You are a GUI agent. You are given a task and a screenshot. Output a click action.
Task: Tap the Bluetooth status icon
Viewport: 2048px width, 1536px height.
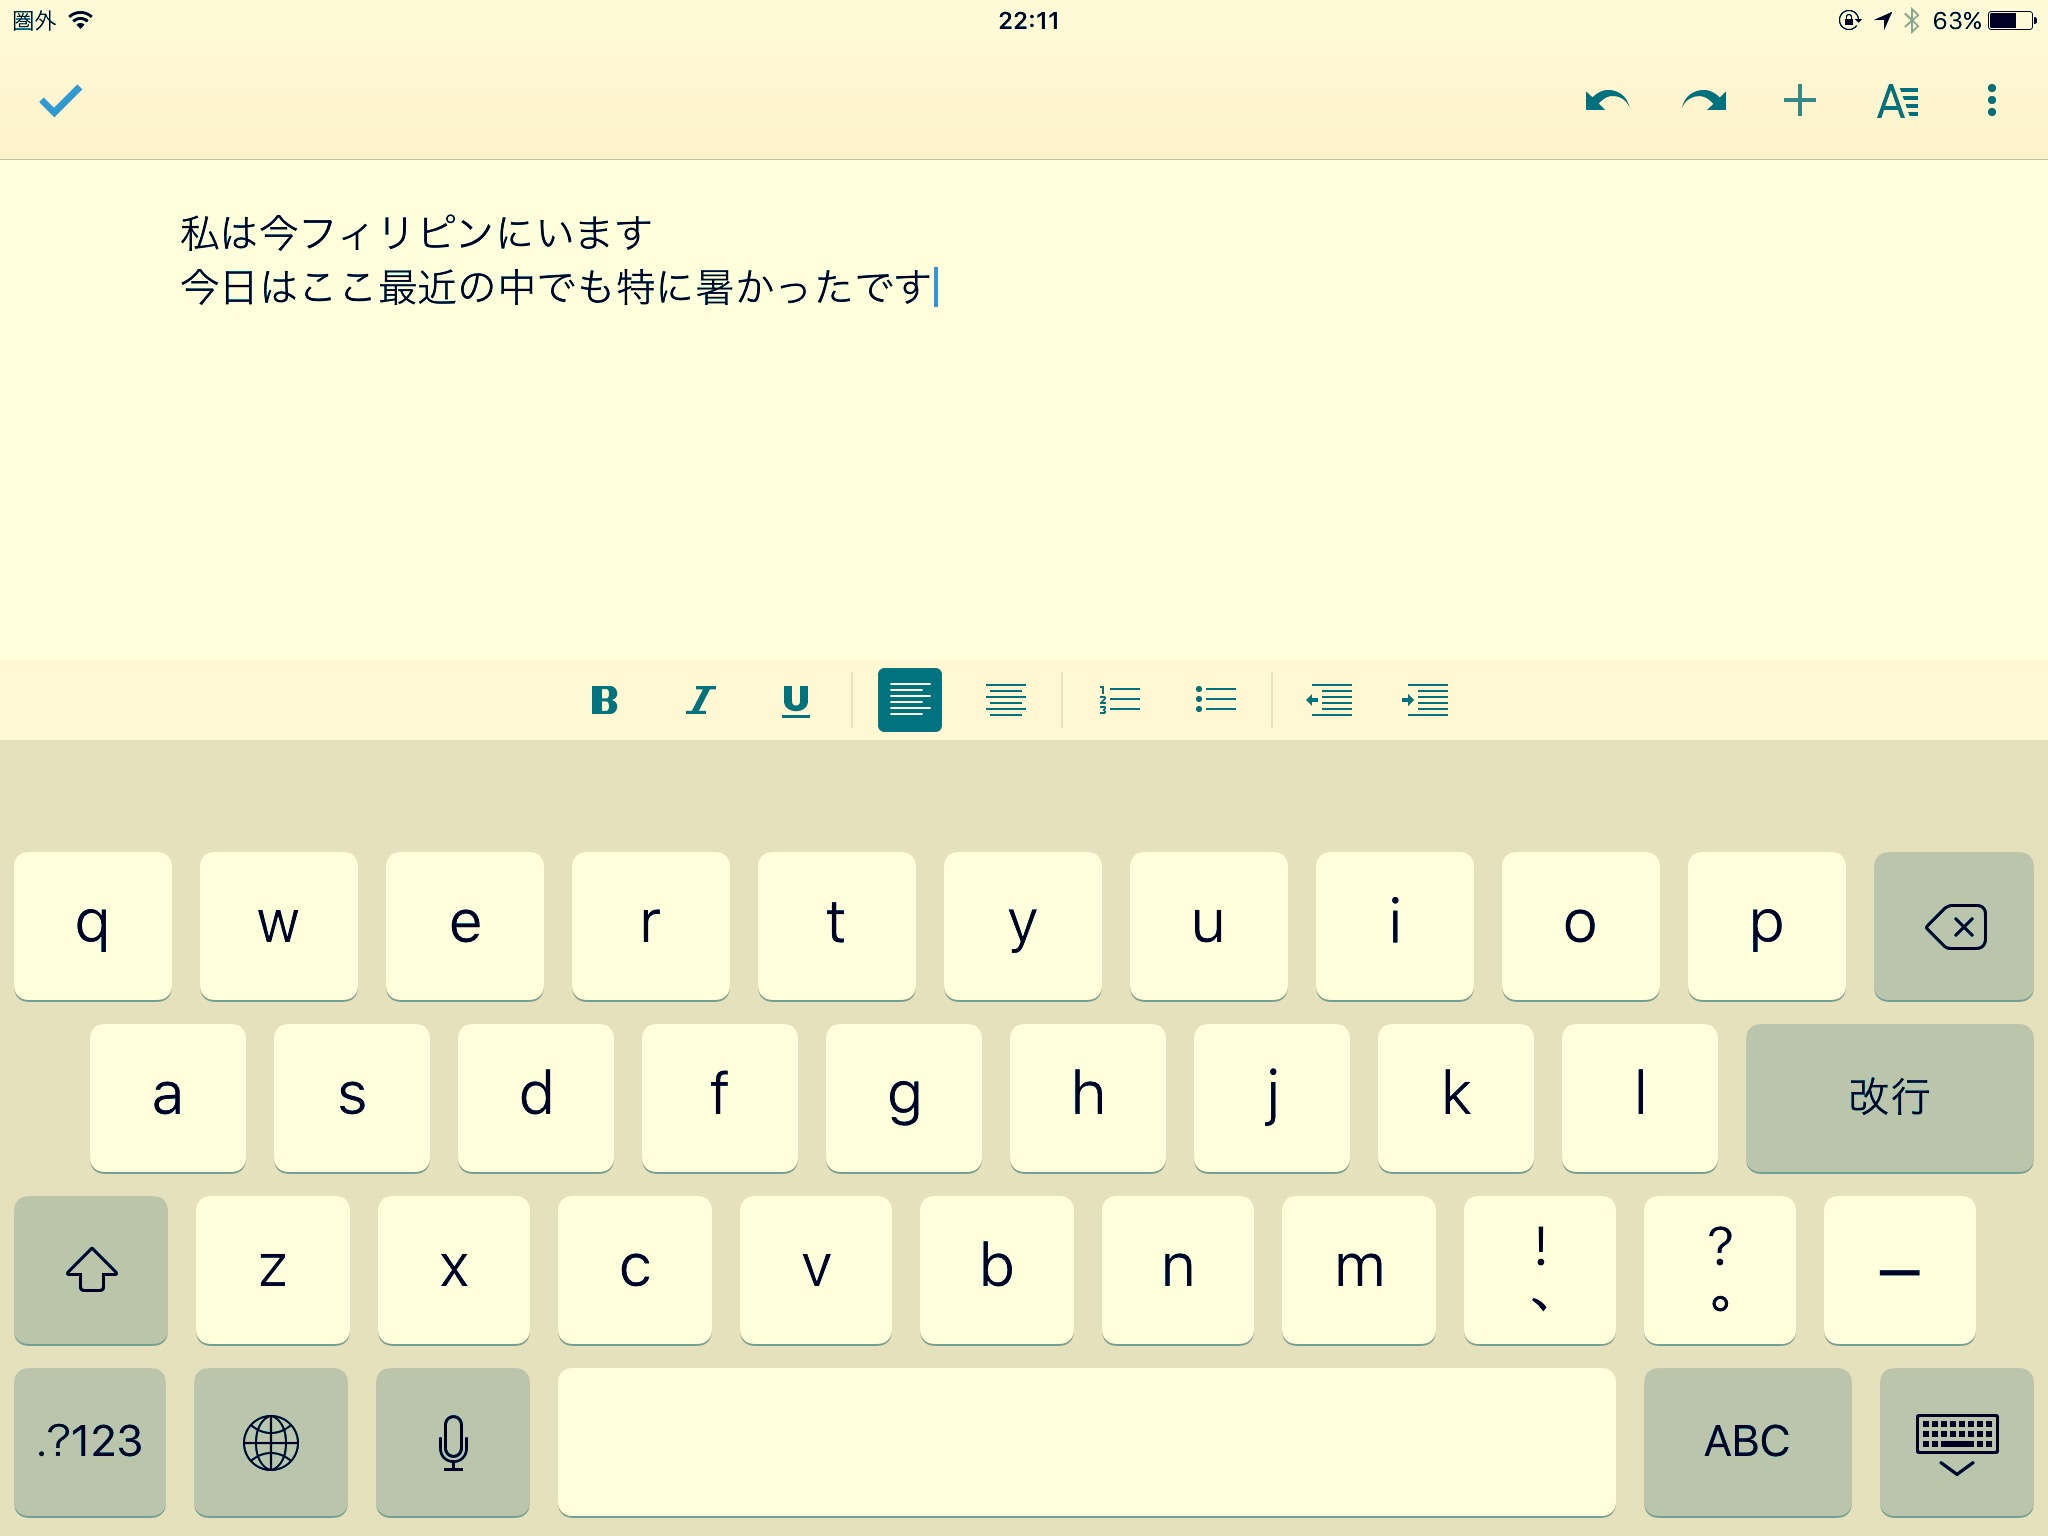(1912, 20)
